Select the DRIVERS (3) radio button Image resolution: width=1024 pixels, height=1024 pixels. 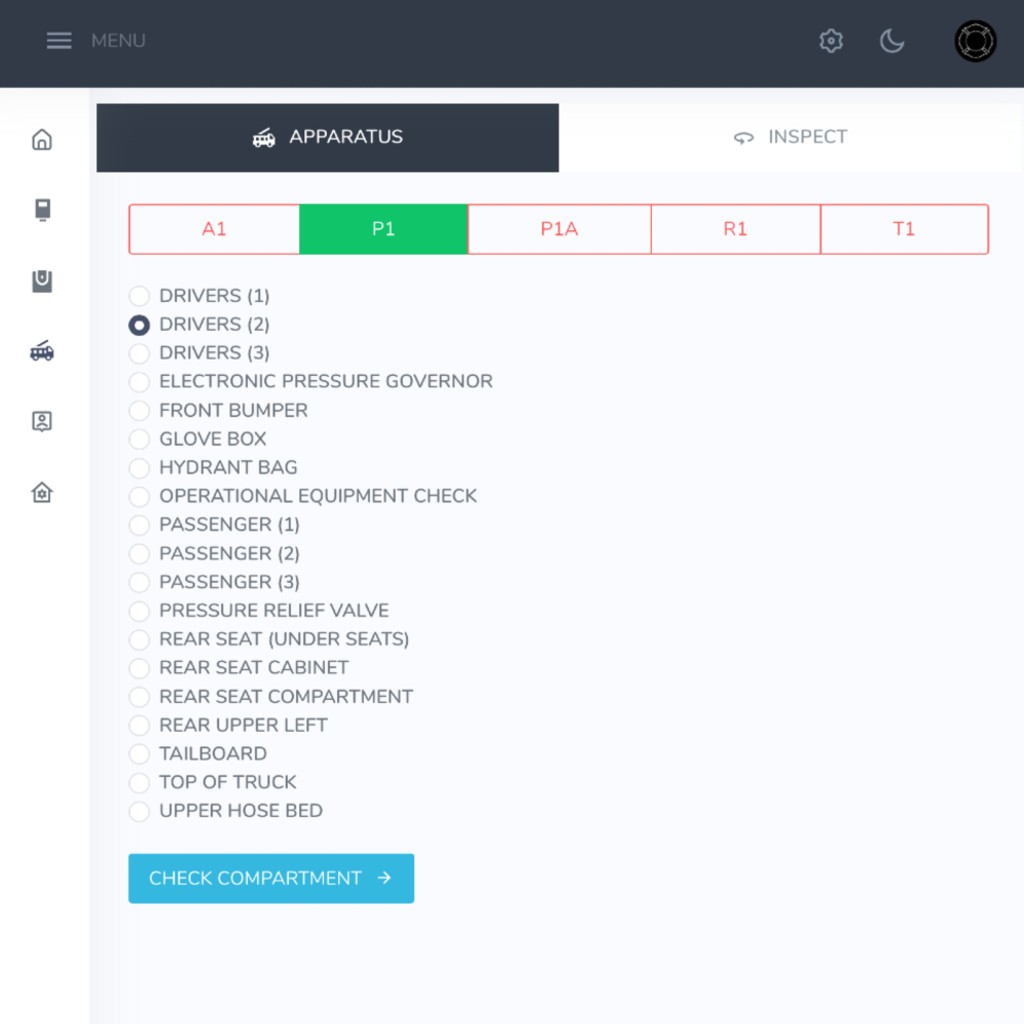coord(139,353)
